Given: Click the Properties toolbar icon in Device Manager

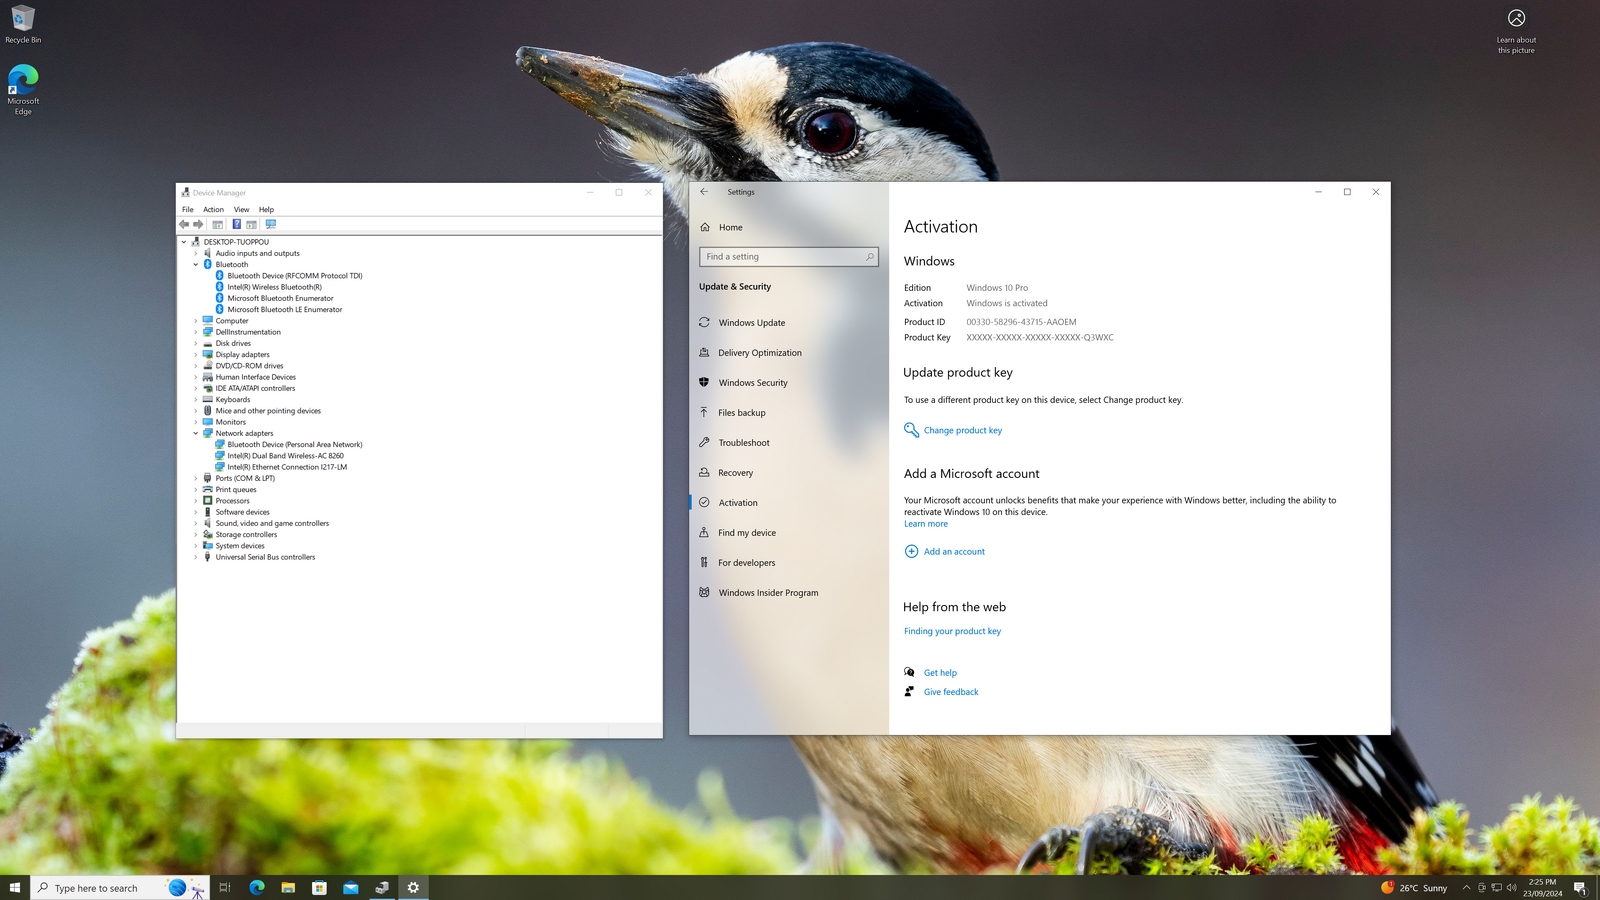Looking at the screenshot, I should click(217, 224).
